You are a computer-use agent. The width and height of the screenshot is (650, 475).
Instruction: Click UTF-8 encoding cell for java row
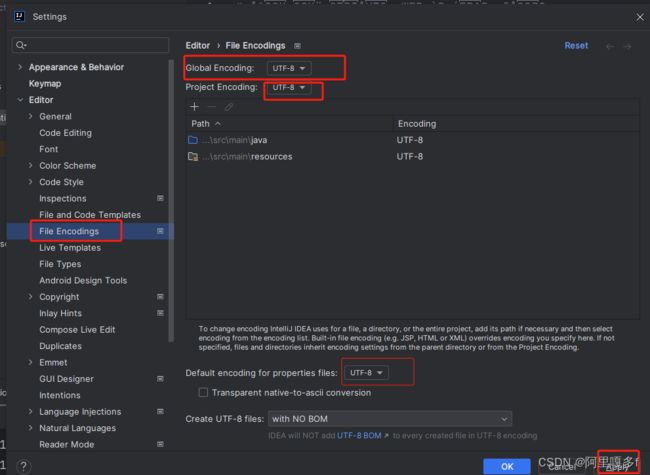[x=410, y=140]
